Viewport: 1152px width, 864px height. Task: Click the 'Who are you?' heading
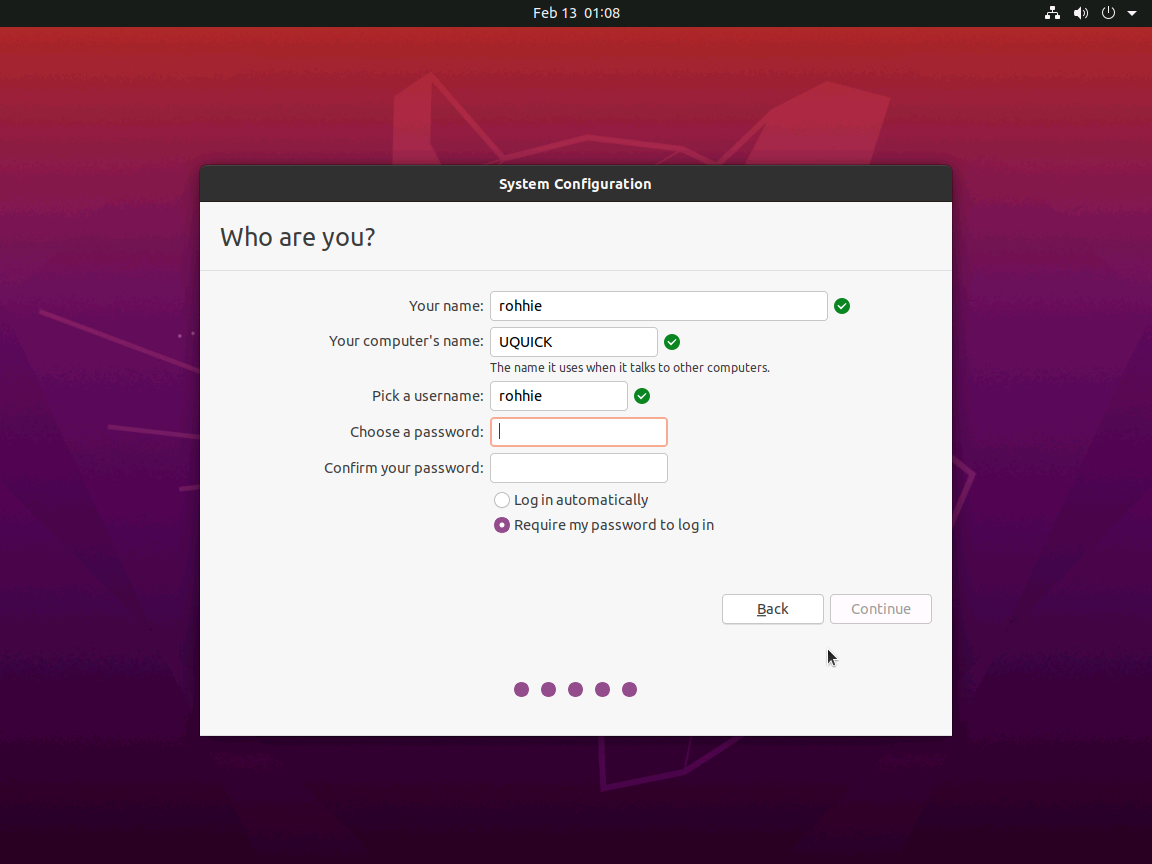point(298,237)
